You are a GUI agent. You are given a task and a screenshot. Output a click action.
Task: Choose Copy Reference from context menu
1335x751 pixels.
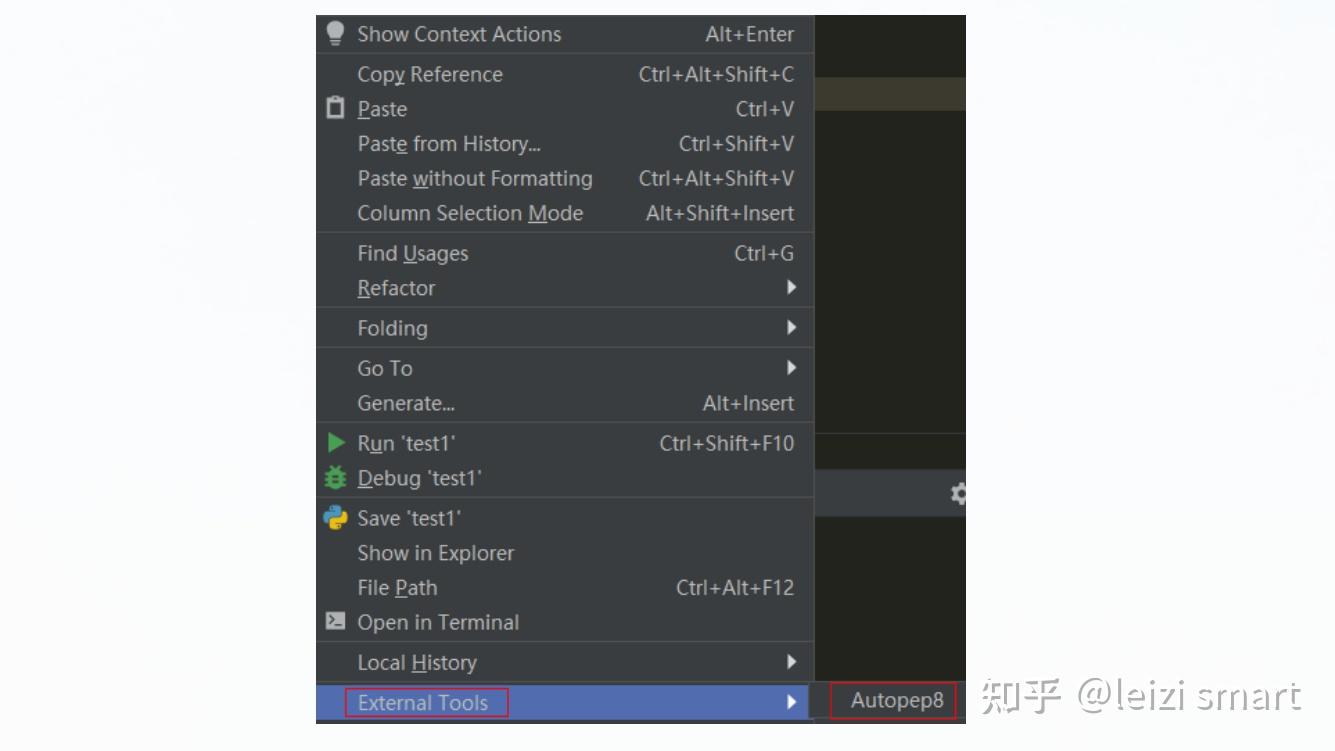point(565,74)
